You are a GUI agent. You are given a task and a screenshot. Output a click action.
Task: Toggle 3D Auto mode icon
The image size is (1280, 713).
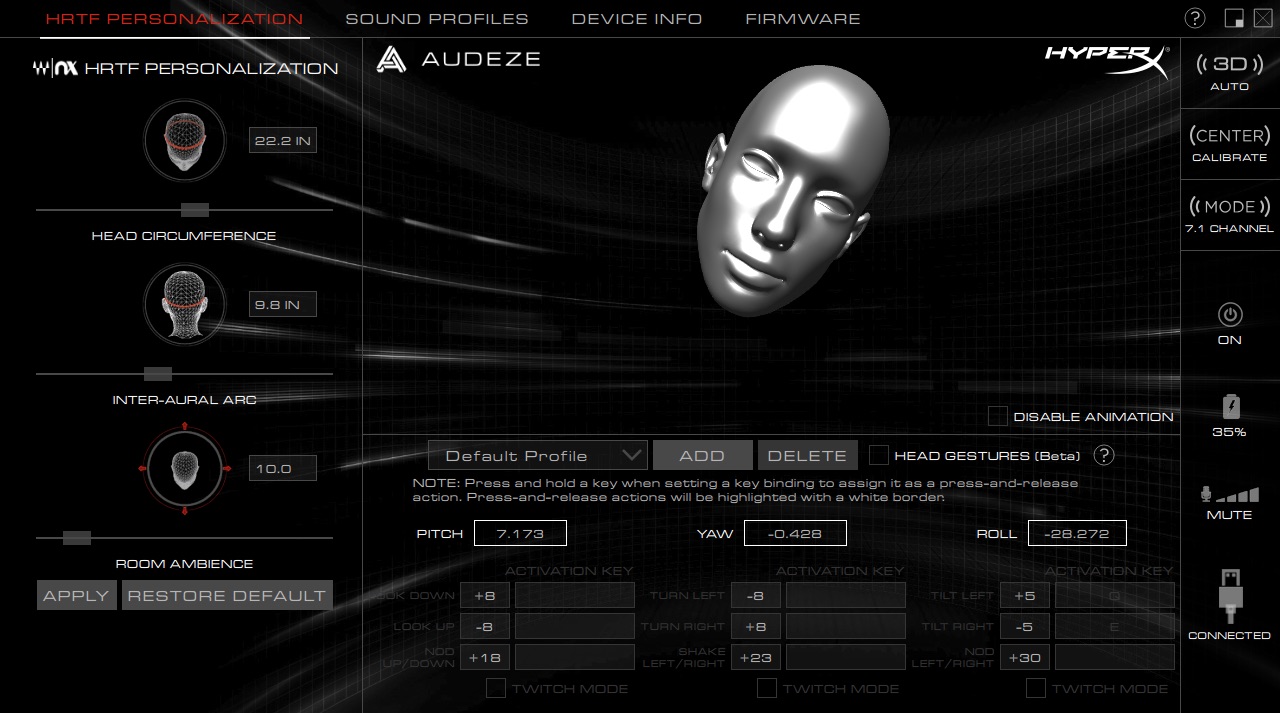tap(1229, 65)
